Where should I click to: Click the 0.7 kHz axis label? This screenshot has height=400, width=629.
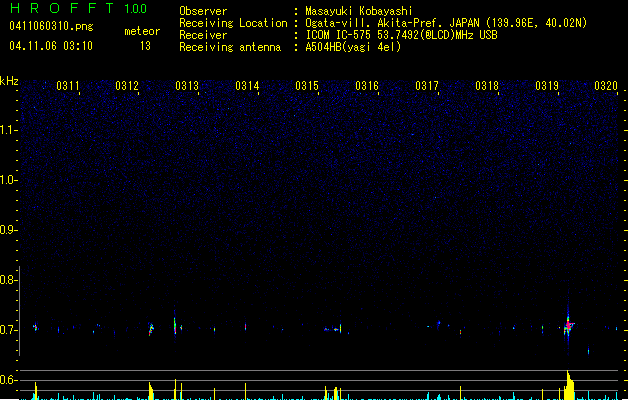(8, 330)
